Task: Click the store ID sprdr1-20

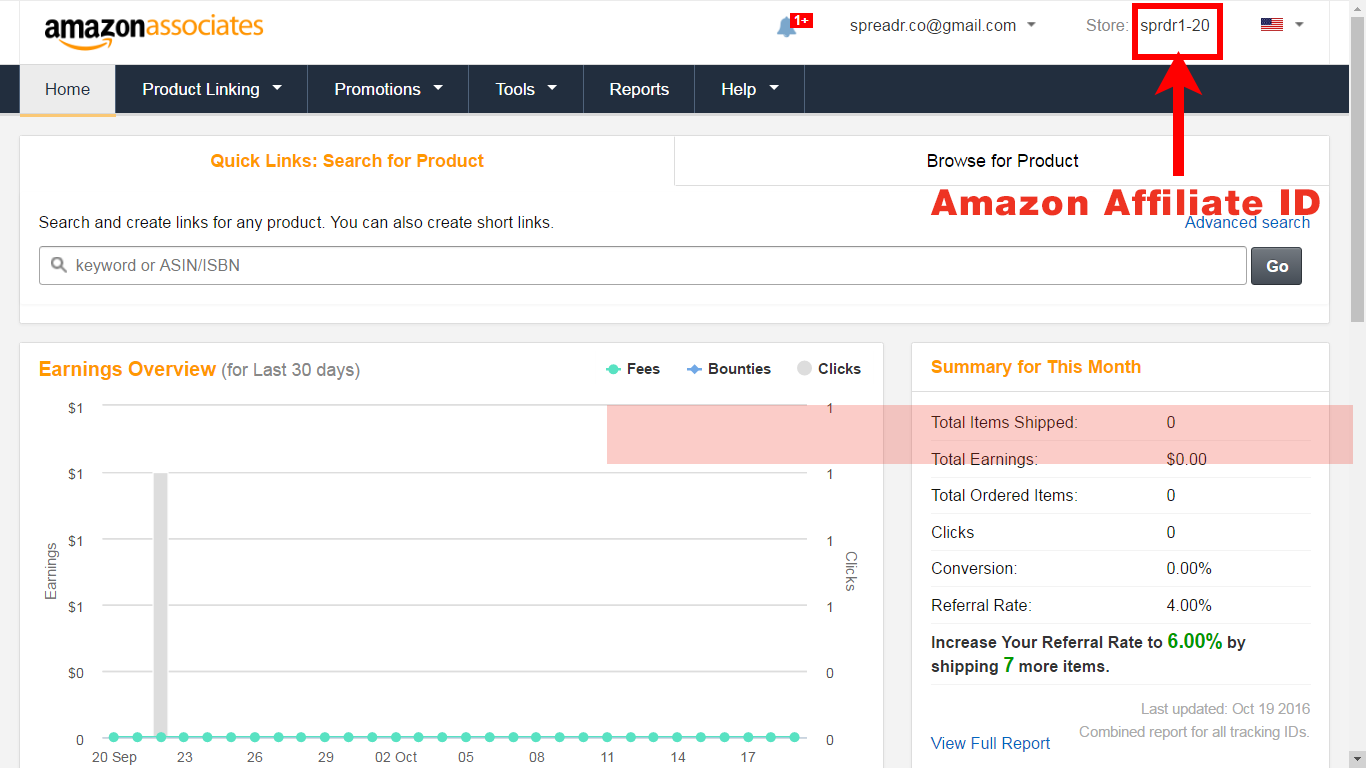Action: [x=1175, y=26]
